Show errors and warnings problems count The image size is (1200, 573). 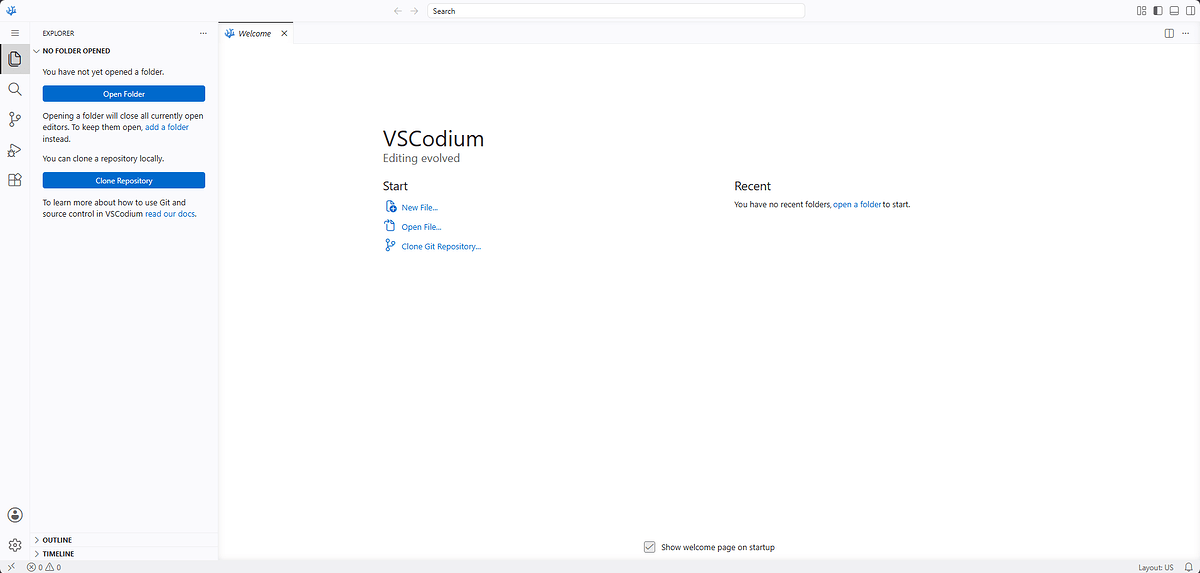44,567
